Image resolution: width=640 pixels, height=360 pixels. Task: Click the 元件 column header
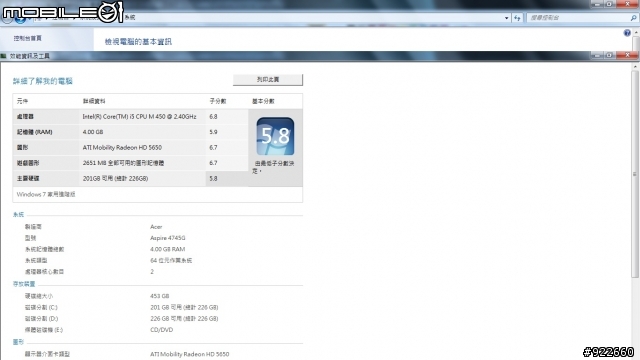22,101
